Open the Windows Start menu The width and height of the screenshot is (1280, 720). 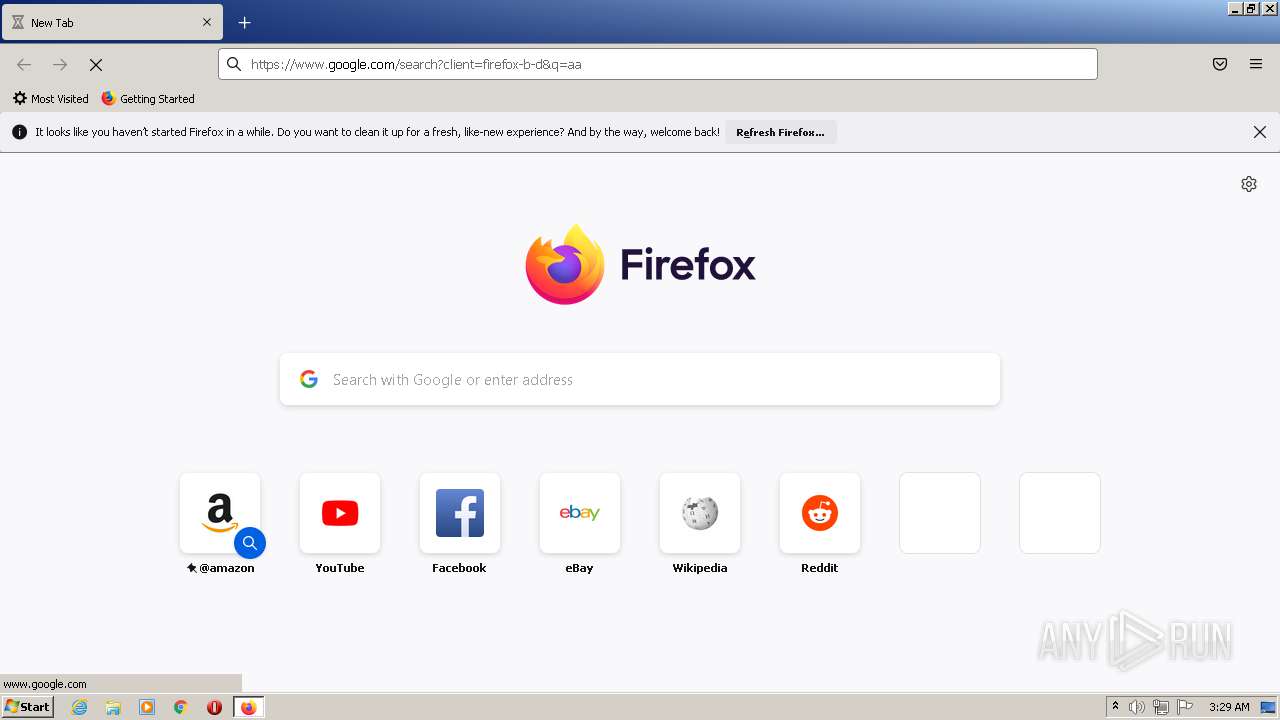click(x=27, y=707)
